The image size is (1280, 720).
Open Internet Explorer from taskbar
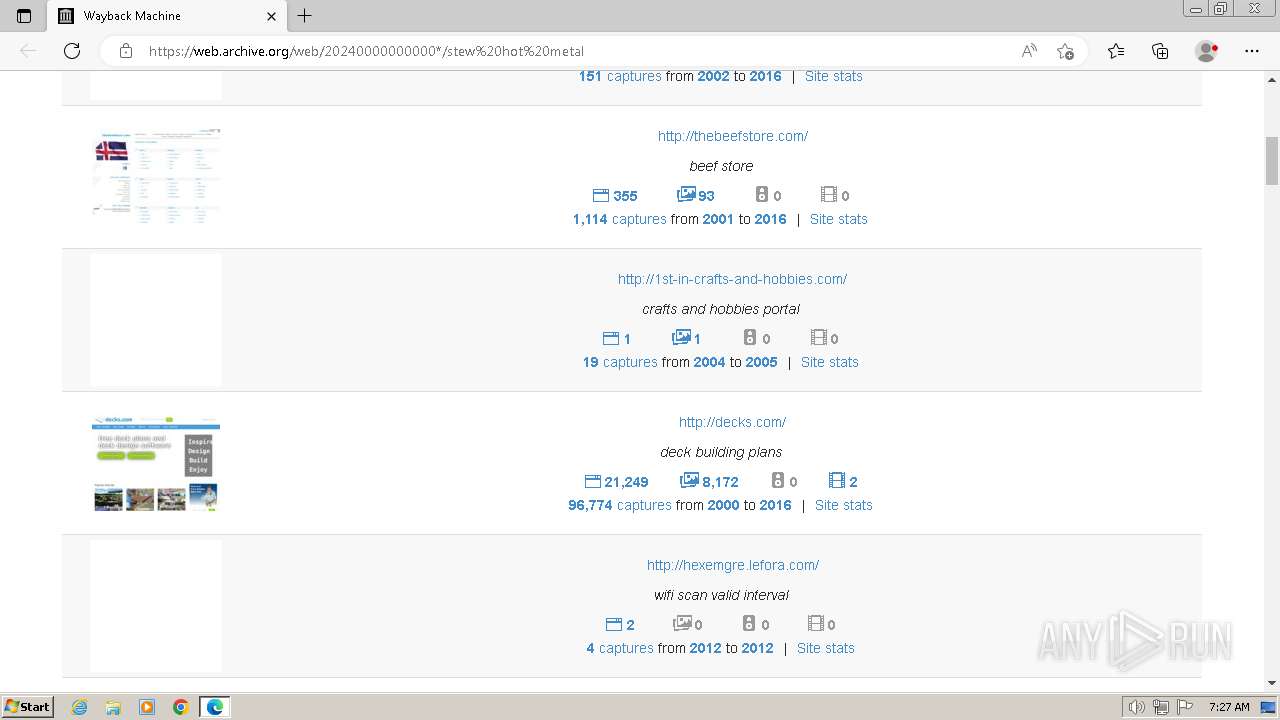click(x=79, y=707)
